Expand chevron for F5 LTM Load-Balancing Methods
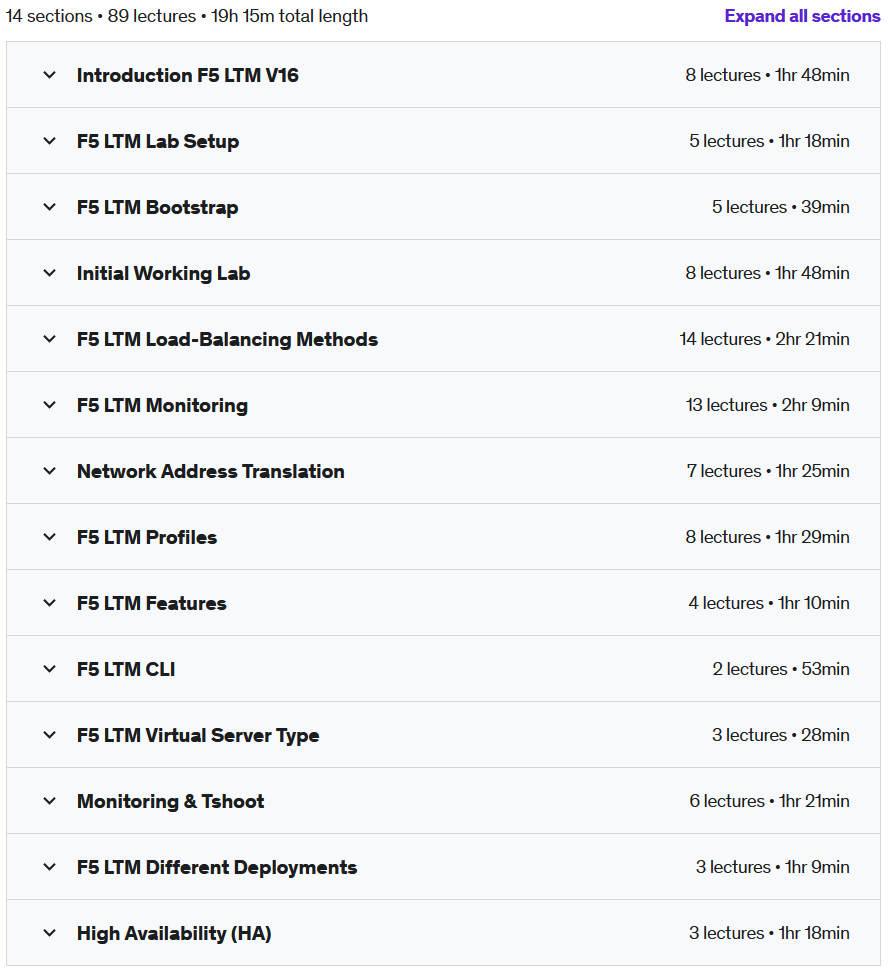This screenshot has width=888, height=973. [x=50, y=339]
